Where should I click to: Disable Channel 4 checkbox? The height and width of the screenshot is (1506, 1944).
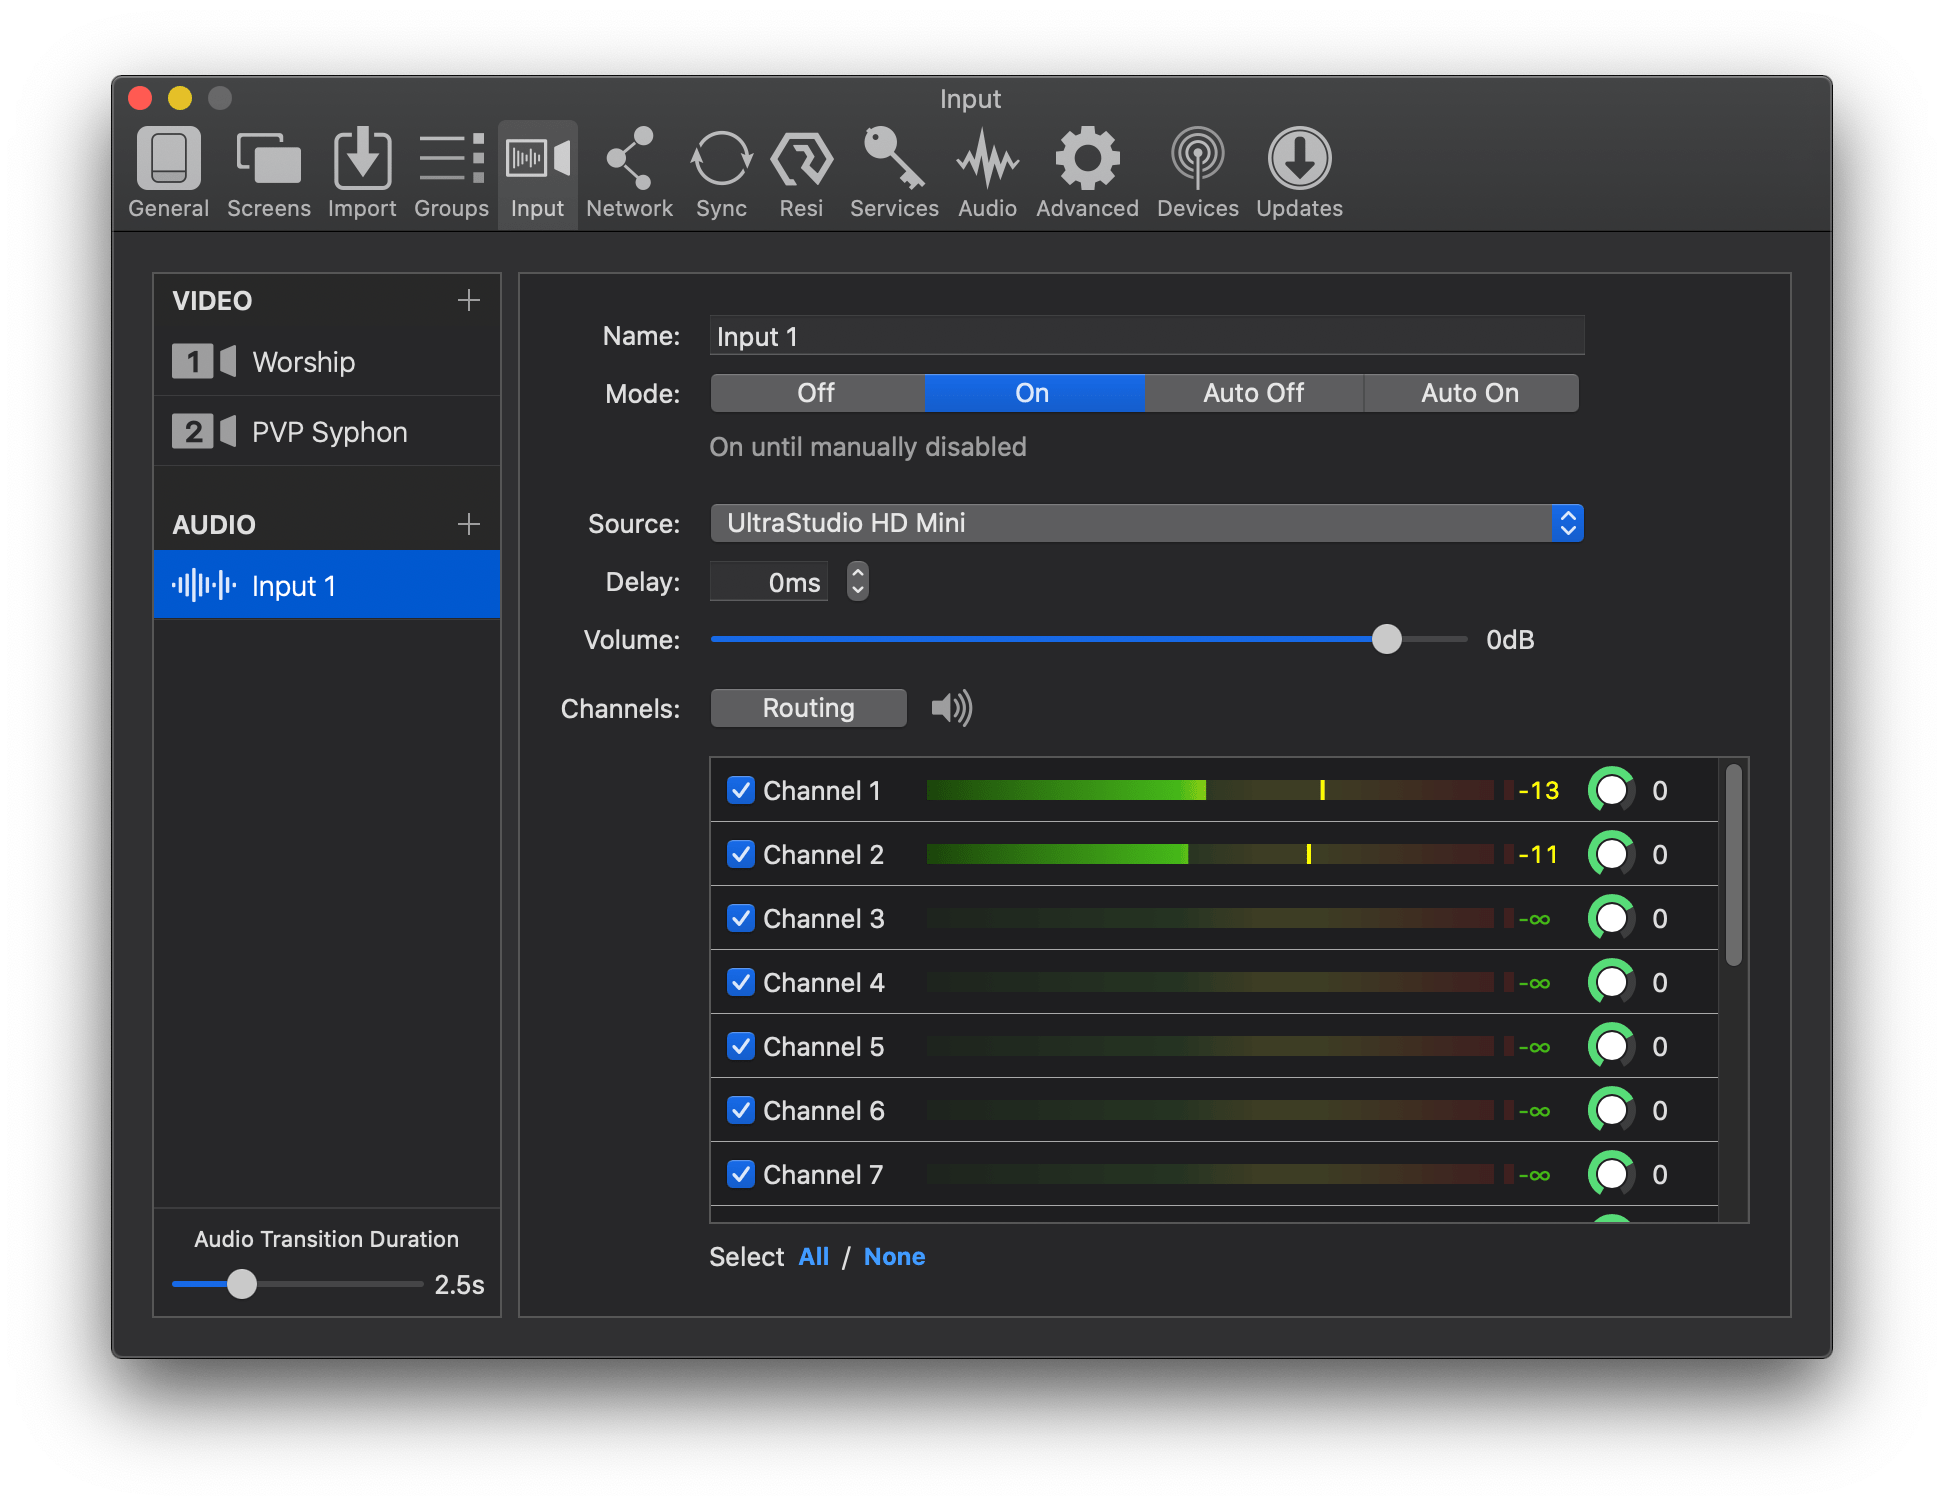point(740,982)
